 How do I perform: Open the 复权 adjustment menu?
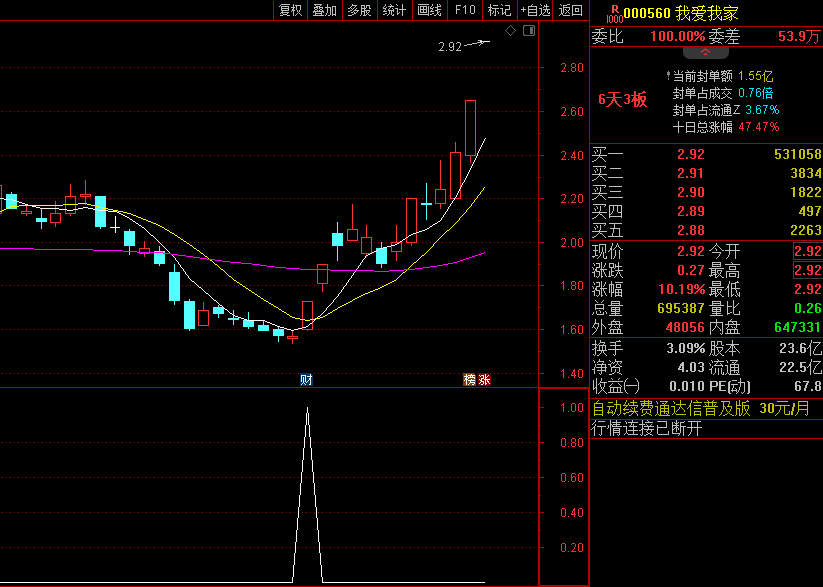pos(290,10)
